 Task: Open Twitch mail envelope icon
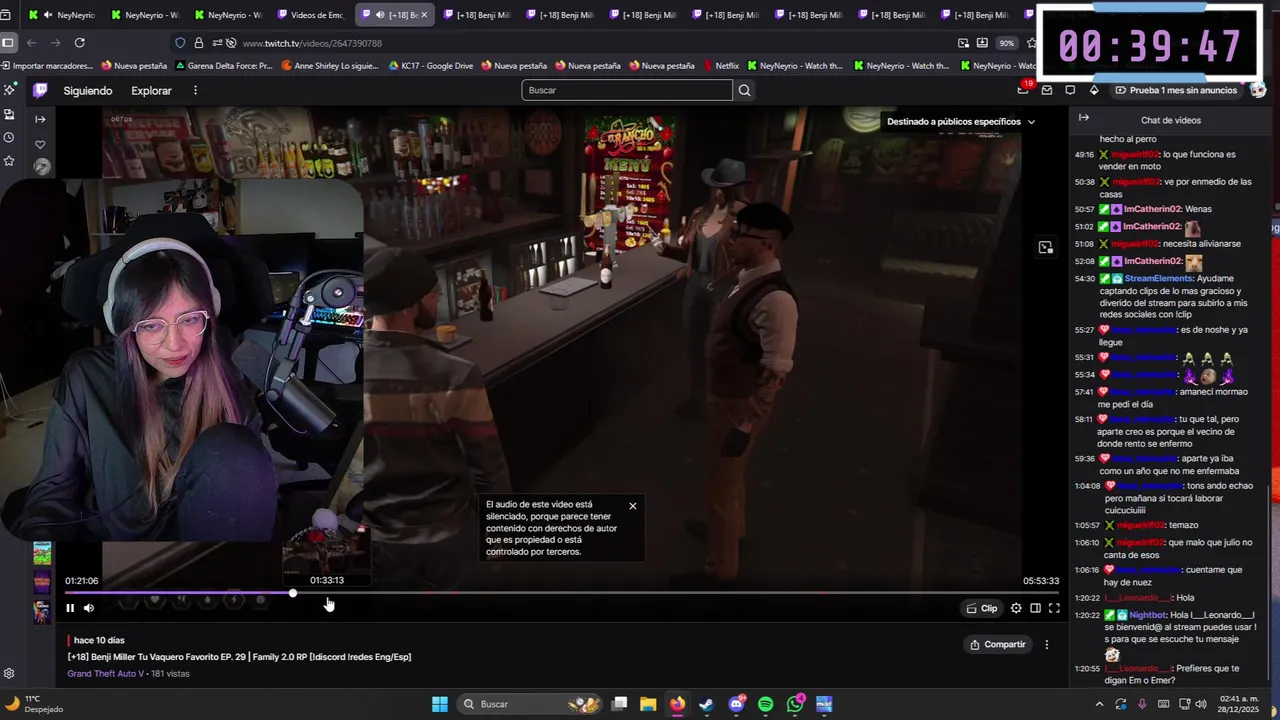coord(1047,90)
